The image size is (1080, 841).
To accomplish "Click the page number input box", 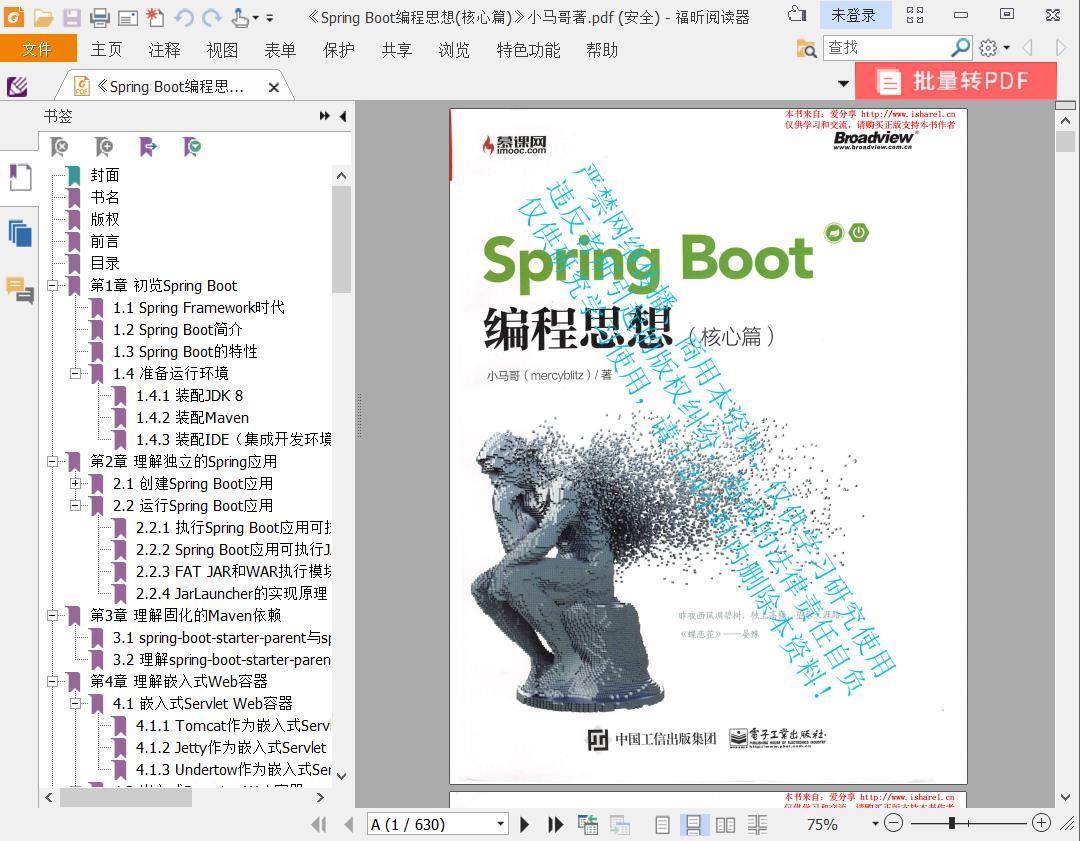I will 431,824.
